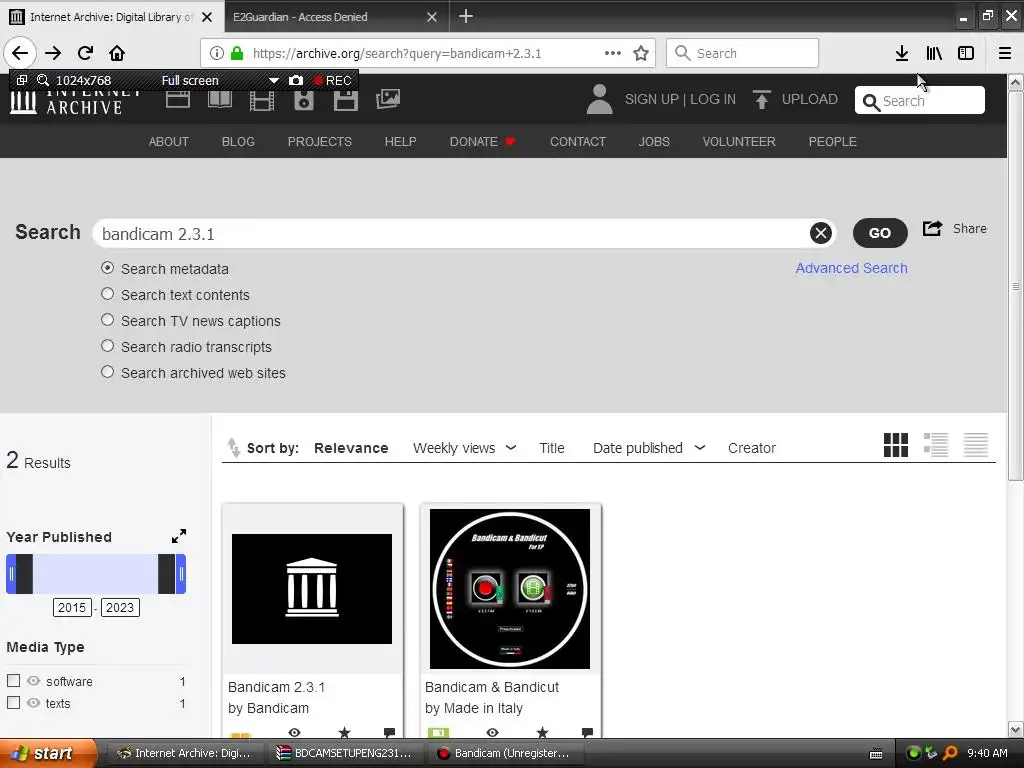Click the GO search button

pyautogui.click(x=880, y=233)
